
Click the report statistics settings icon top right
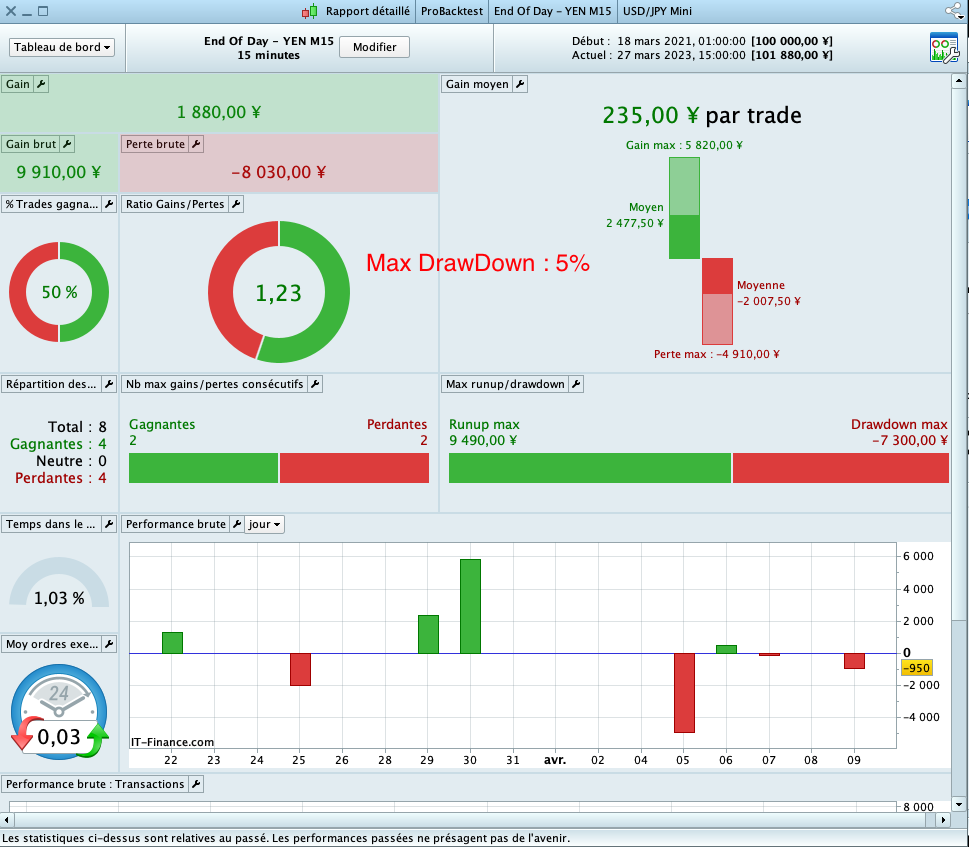click(x=944, y=48)
